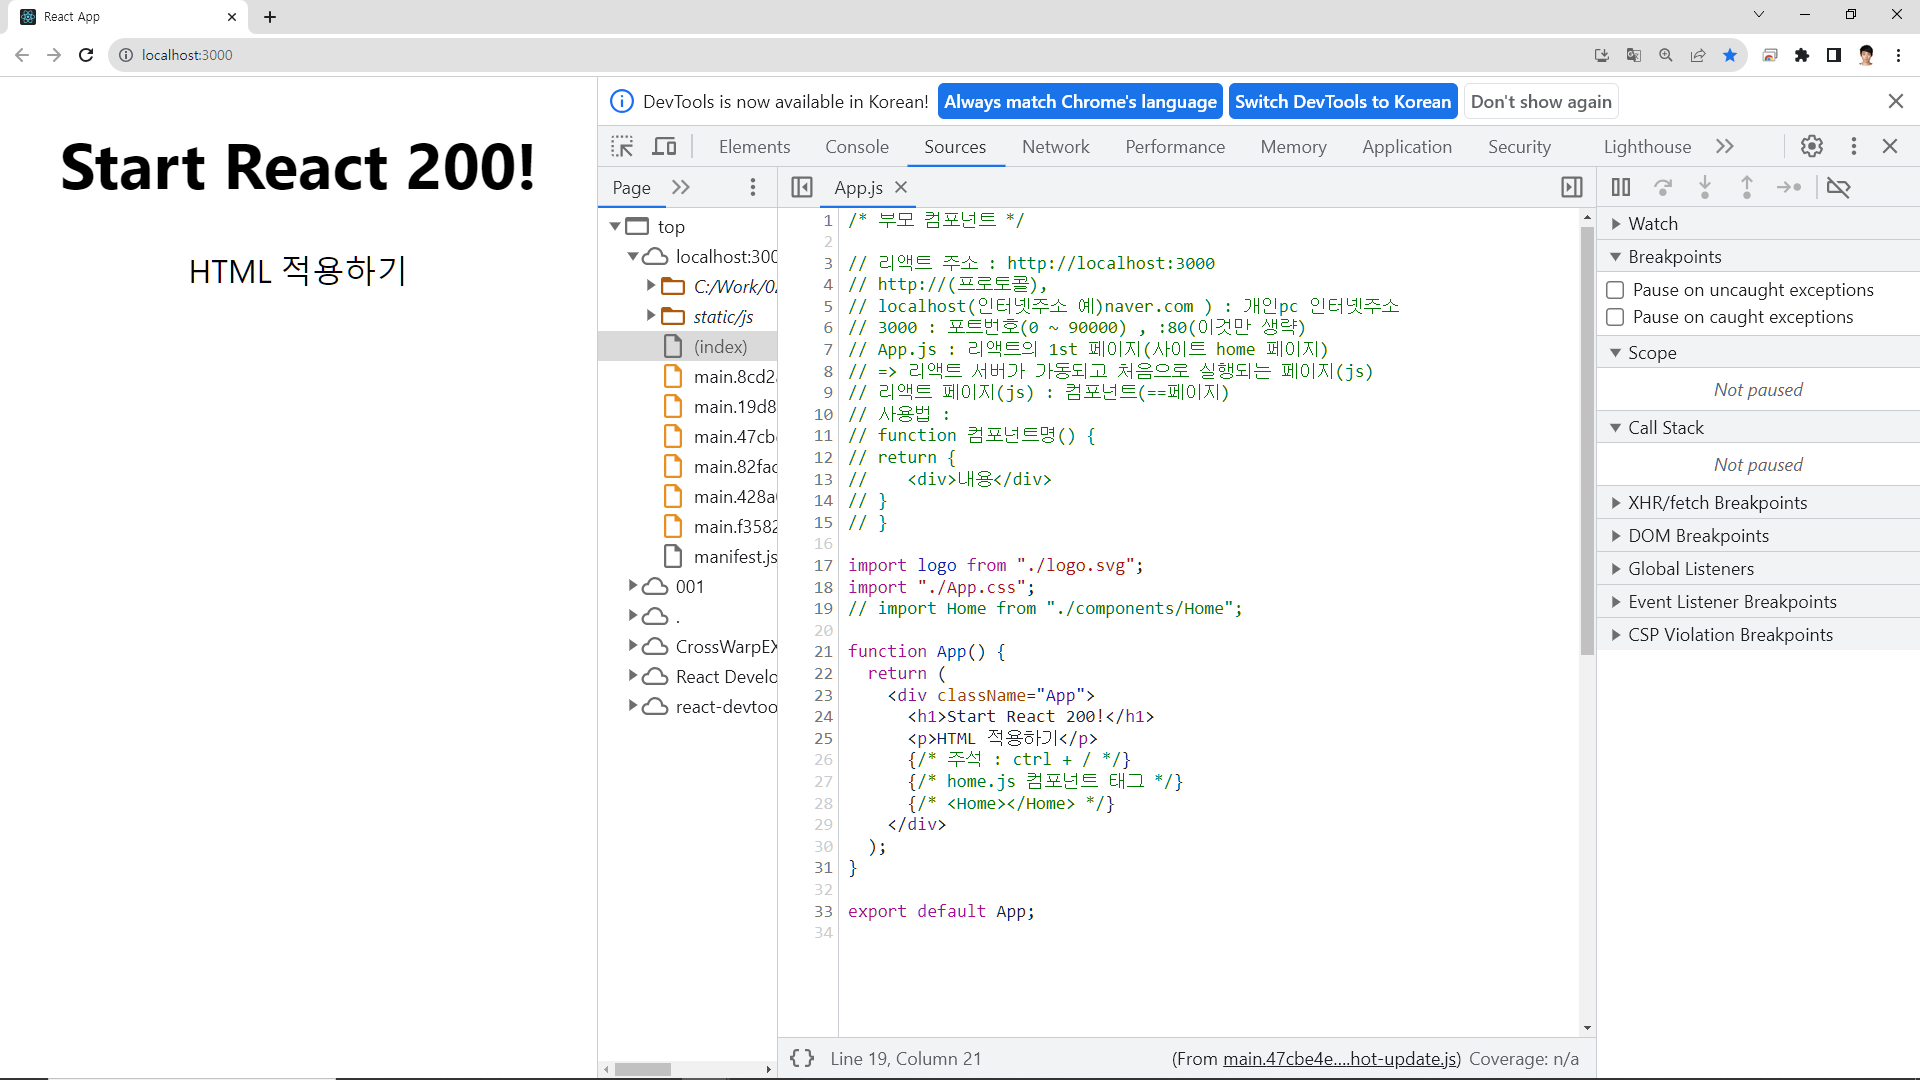Enable Pause on uncaught exceptions
The image size is (1920, 1080).
click(x=1615, y=290)
